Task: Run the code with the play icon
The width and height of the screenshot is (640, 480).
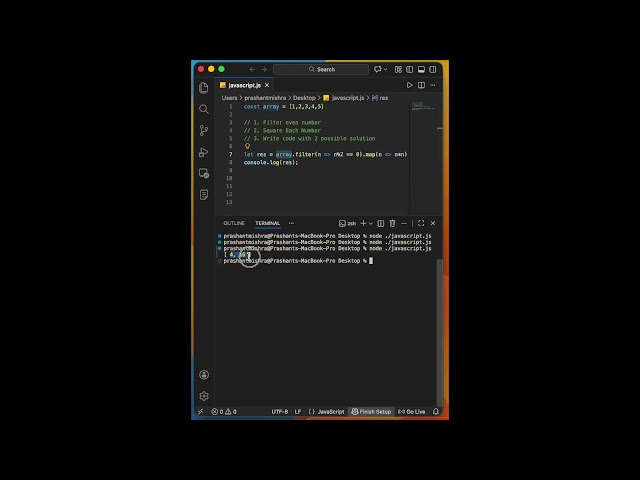Action: [409, 85]
